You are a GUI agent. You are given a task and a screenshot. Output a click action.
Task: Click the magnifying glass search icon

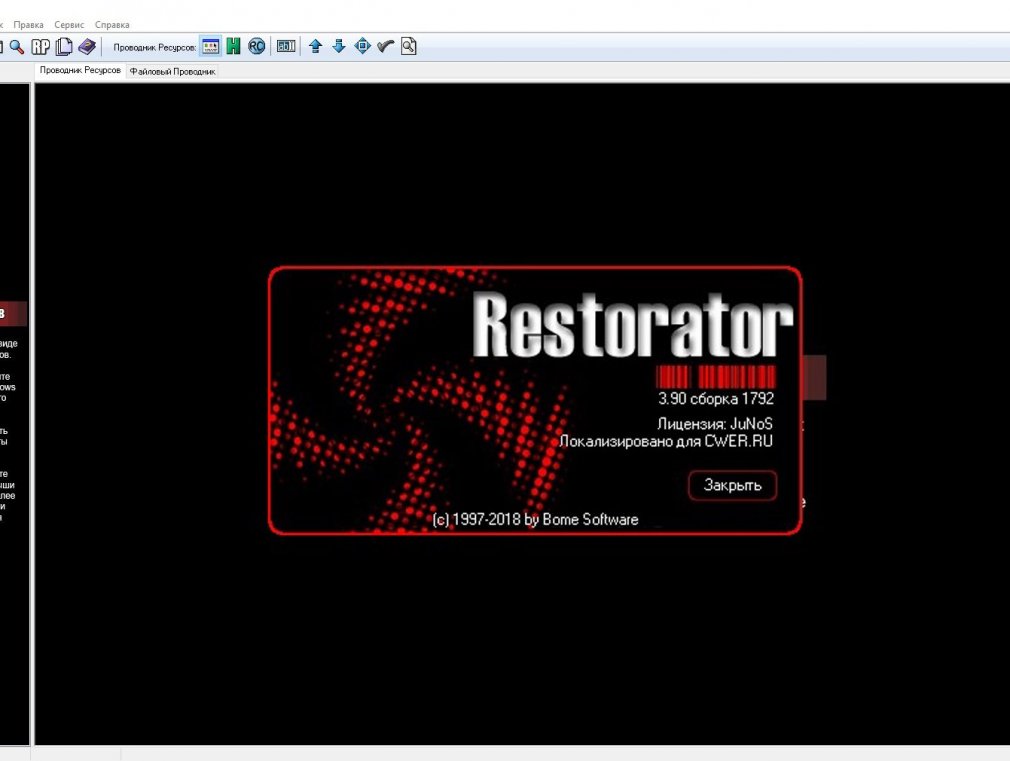[x=17, y=46]
